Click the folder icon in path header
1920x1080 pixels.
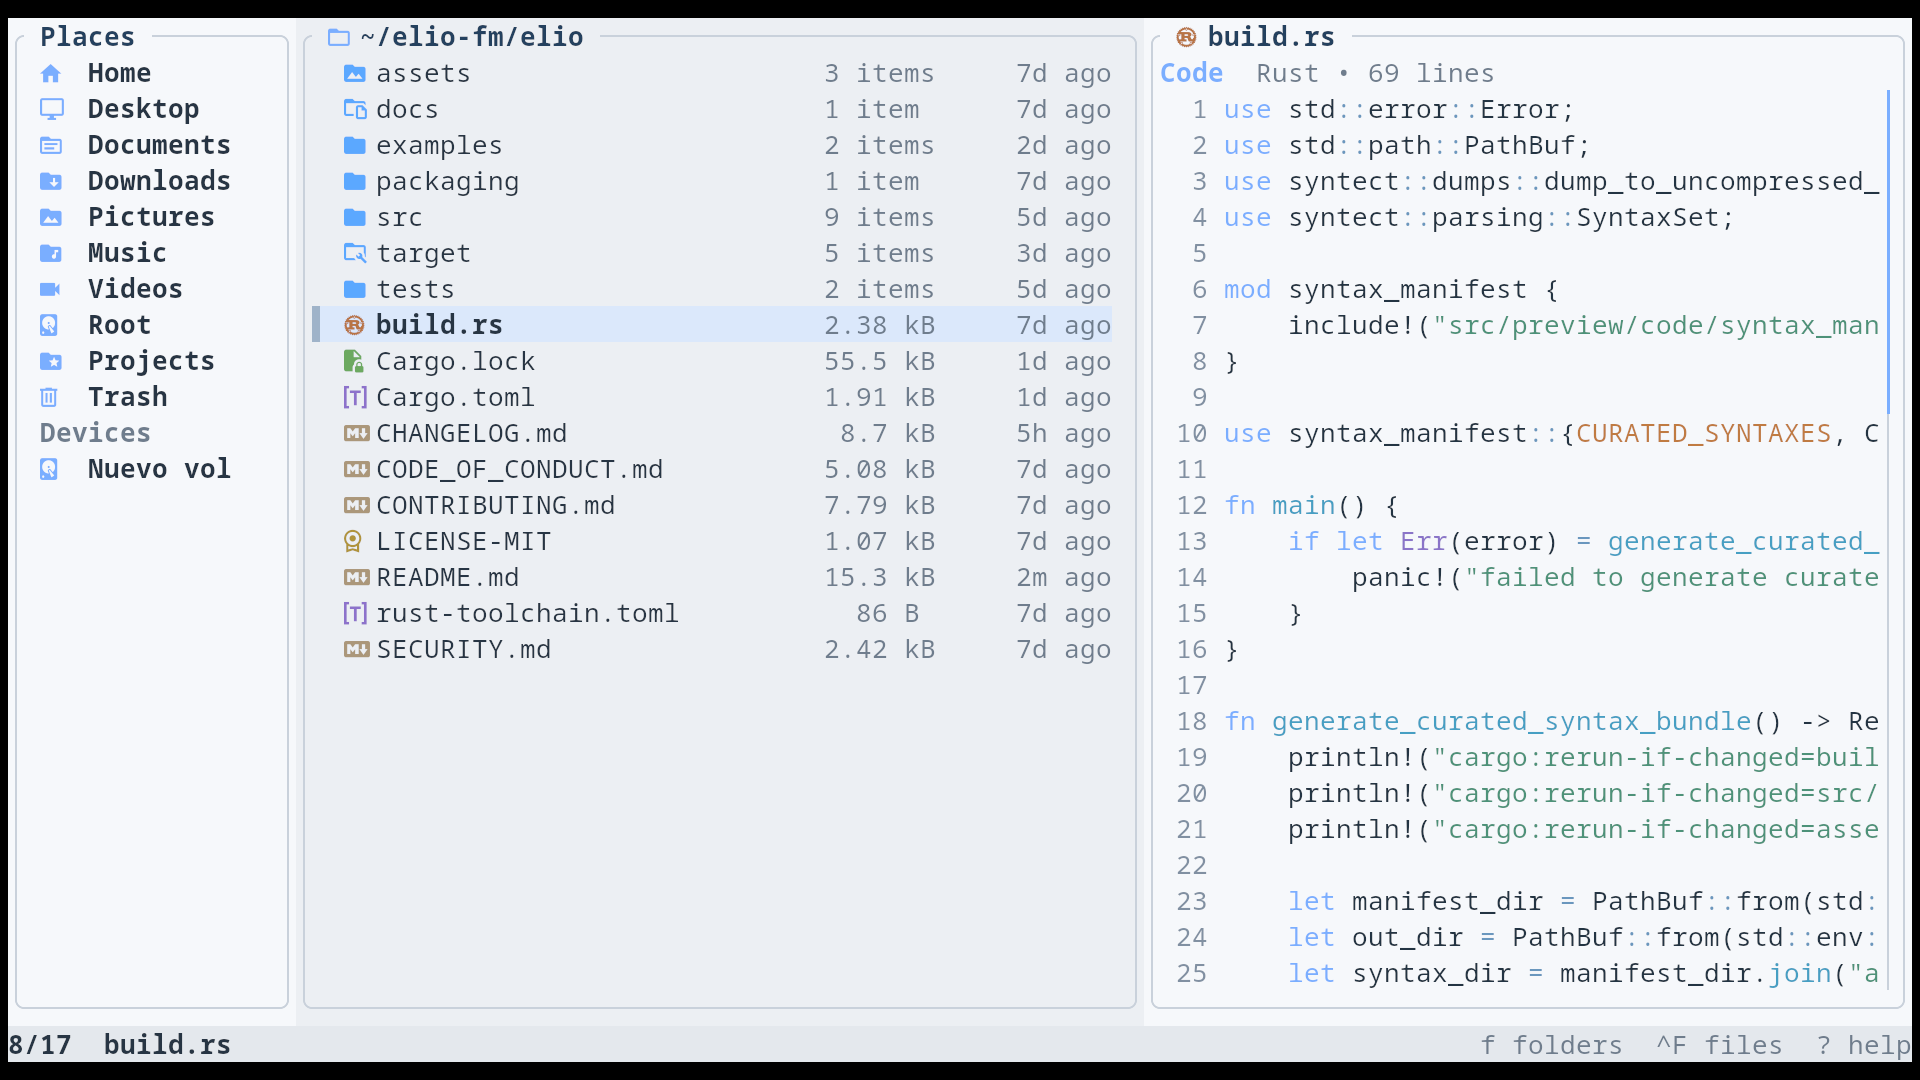[339, 38]
